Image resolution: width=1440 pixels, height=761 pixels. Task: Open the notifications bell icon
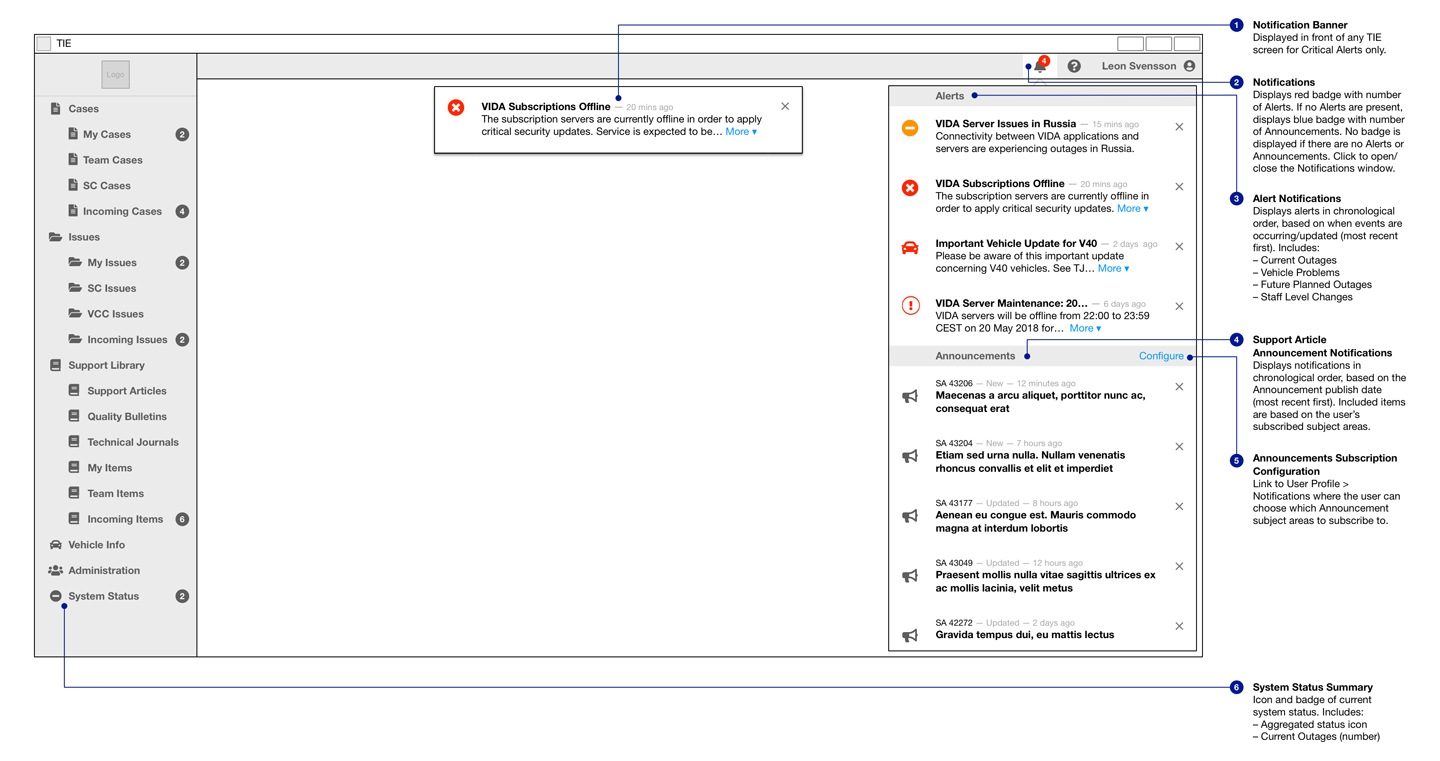pyautogui.click(x=1039, y=68)
